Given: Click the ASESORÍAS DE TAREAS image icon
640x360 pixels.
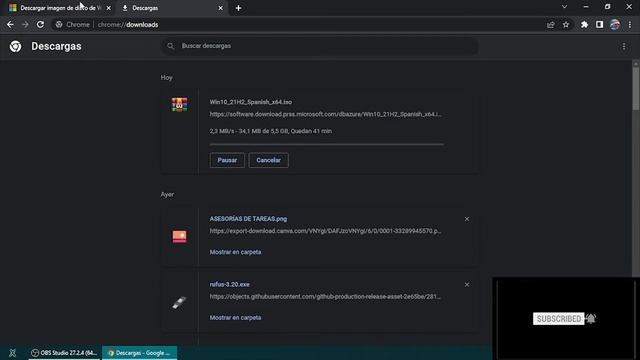Looking at the screenshot, I should tap(179, 236).
